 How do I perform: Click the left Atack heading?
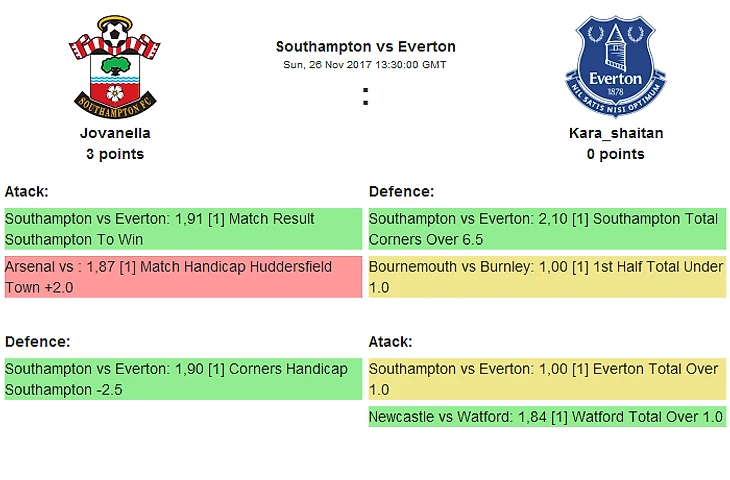click(x=27, y=191)
